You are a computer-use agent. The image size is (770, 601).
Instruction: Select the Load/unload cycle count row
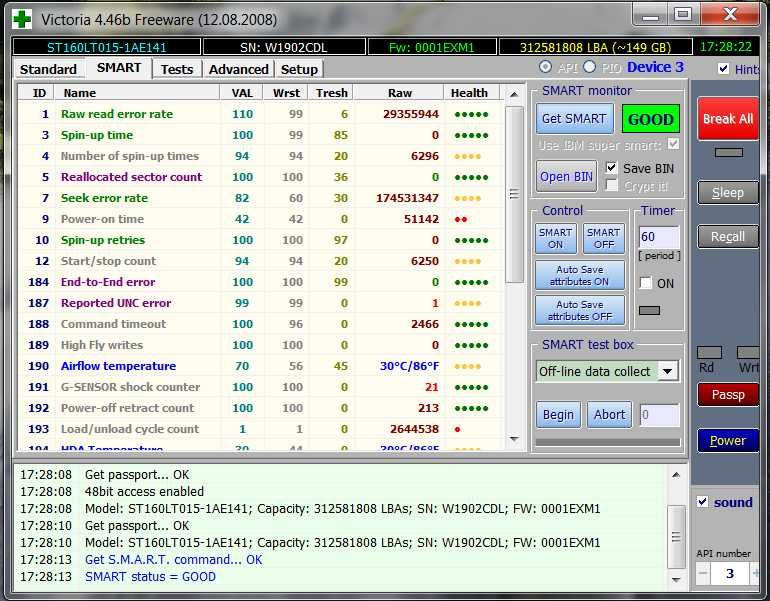tap(260, 429)
